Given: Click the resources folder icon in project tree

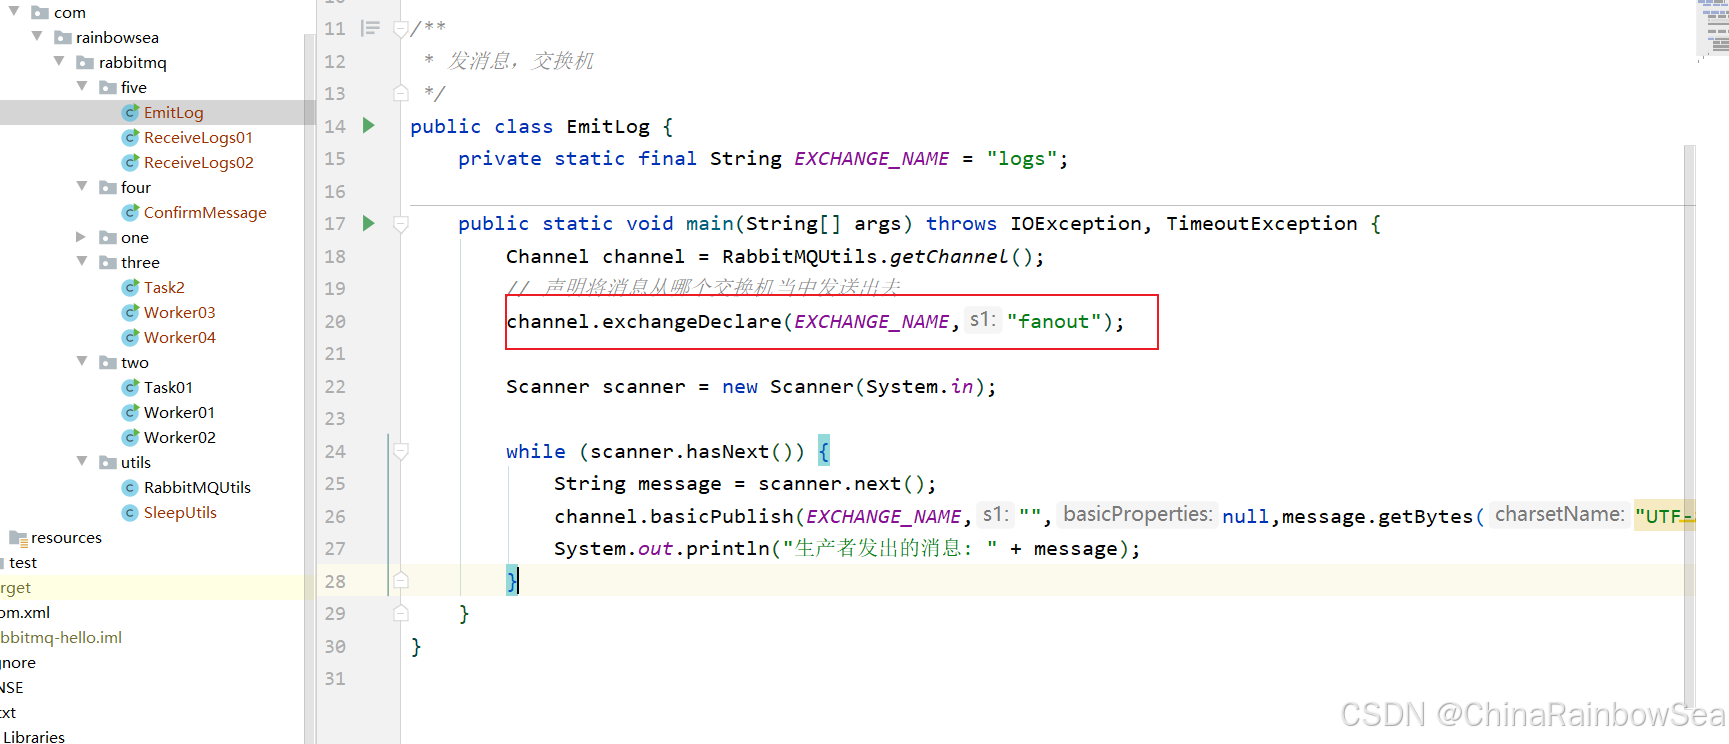Looking at the screenshot, I should click(18, 537).
